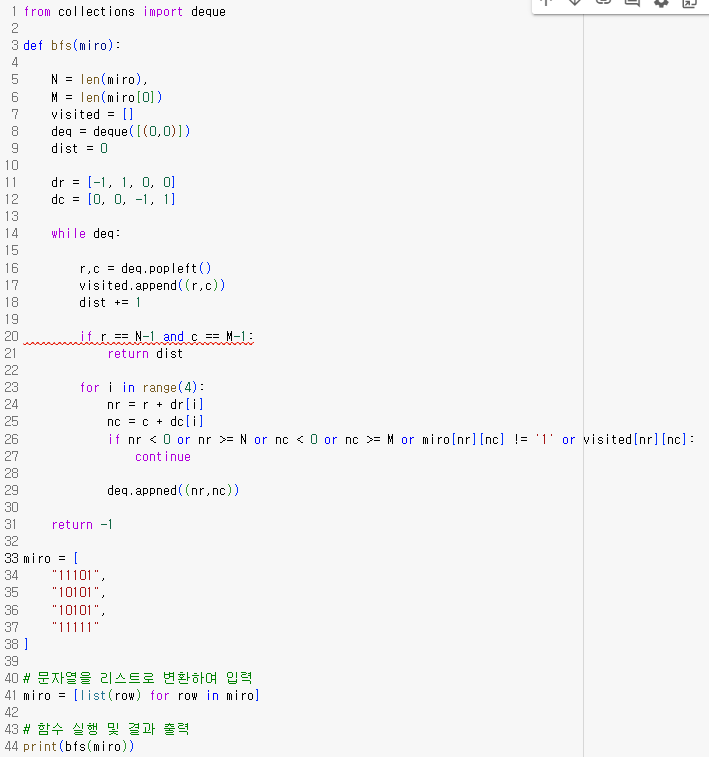Image resolution: width=709 pixels, height=757 pixels.
Task: Click 'visited.append((r,c))' line
Action: click(x=152, y=285)
